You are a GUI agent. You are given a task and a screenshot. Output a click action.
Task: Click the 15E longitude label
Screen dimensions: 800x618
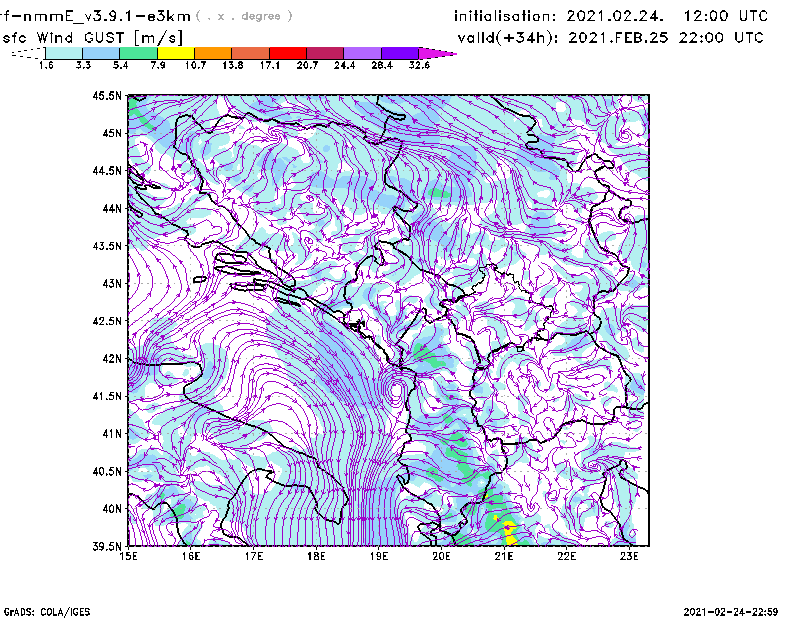click(128, 556)
